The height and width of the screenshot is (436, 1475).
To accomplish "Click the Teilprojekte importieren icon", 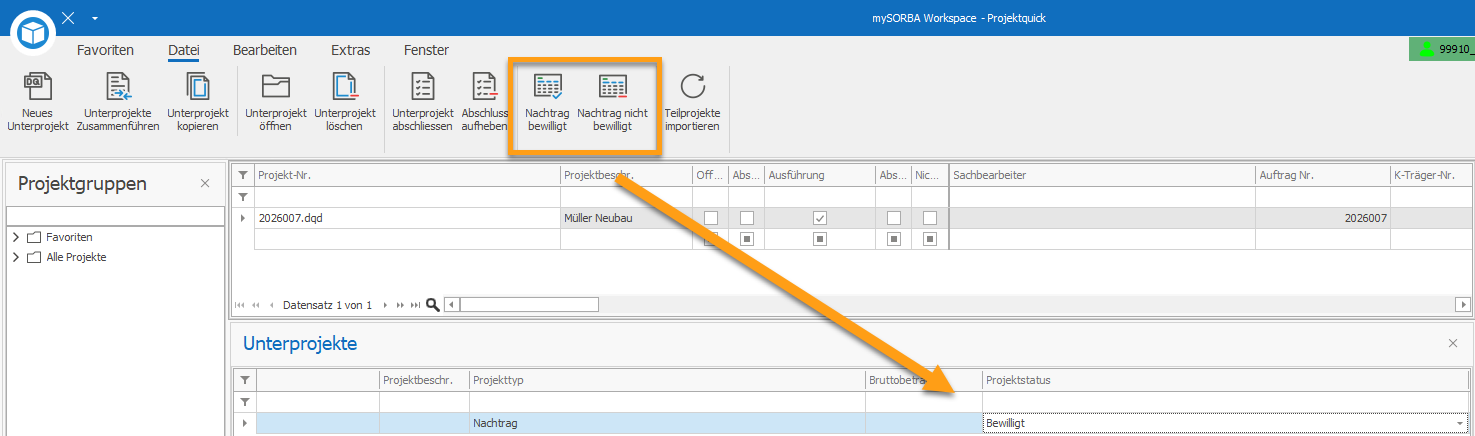I will (692, 87).
